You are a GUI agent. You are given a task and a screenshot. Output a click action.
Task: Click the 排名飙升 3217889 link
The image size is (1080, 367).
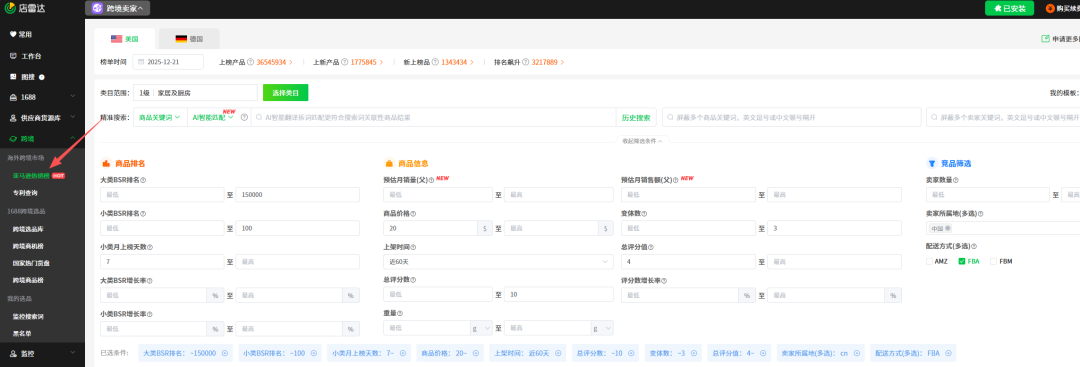548,62
